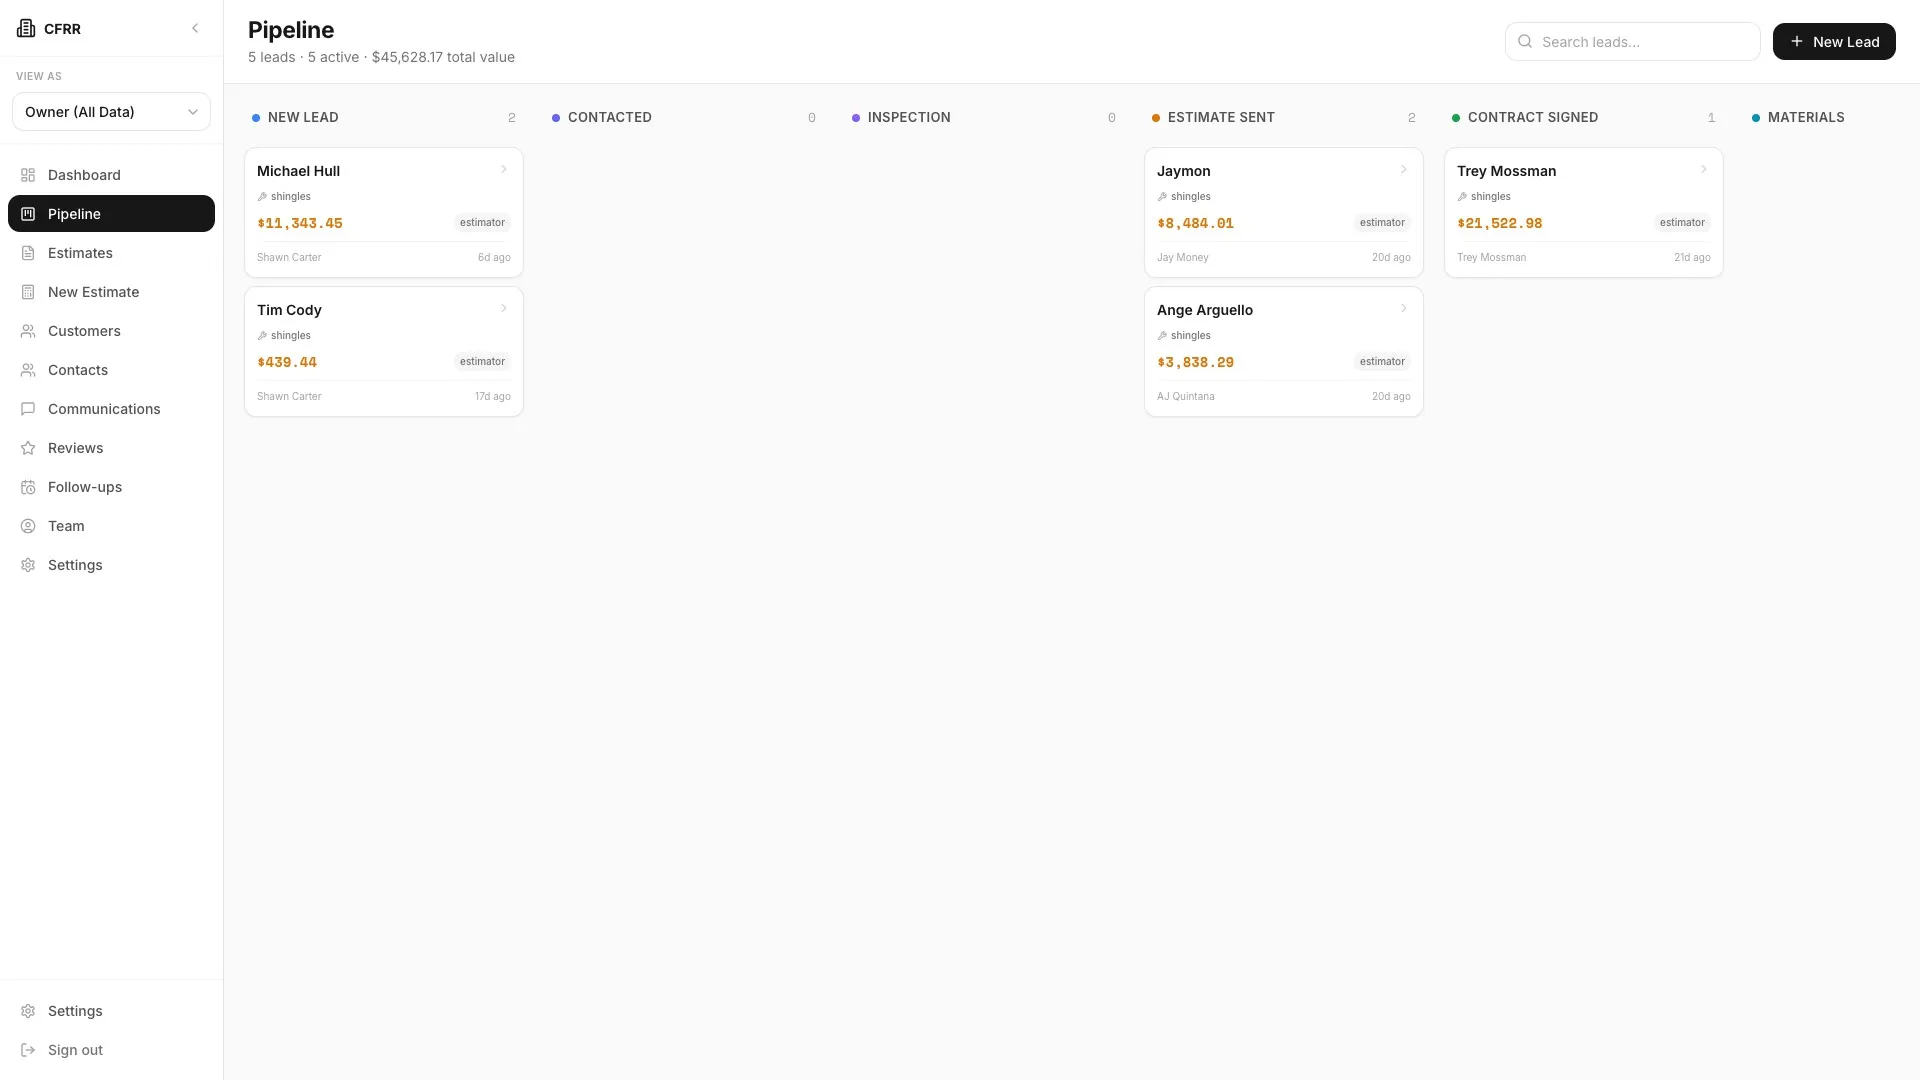Click the CFRR building logo icon
The height and width of the screenshot is (1080, 1920).
(x=26, y=28)
